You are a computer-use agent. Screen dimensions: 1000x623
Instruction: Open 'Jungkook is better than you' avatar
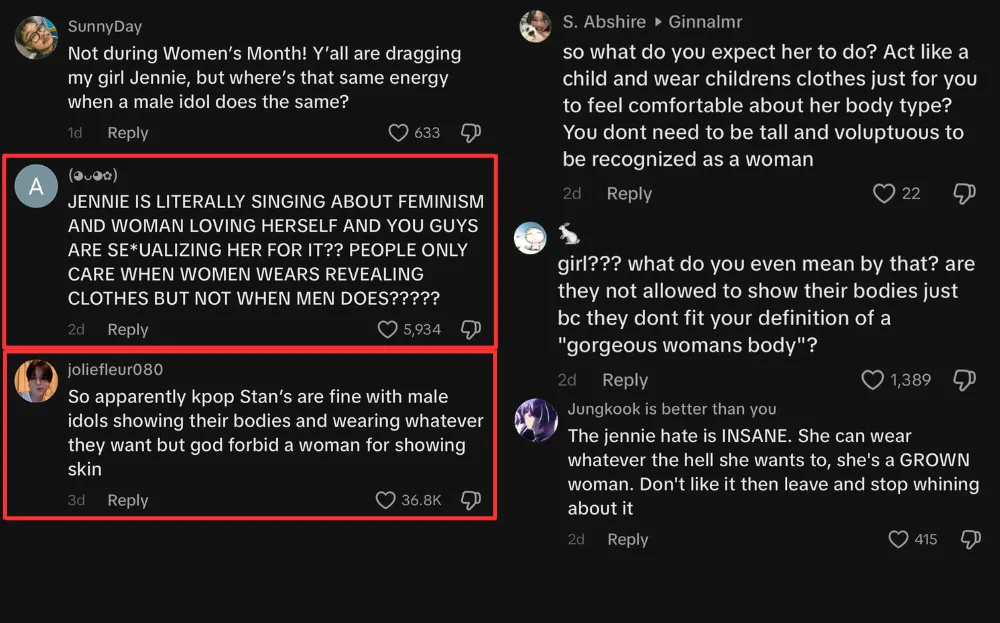coord(536,420)
